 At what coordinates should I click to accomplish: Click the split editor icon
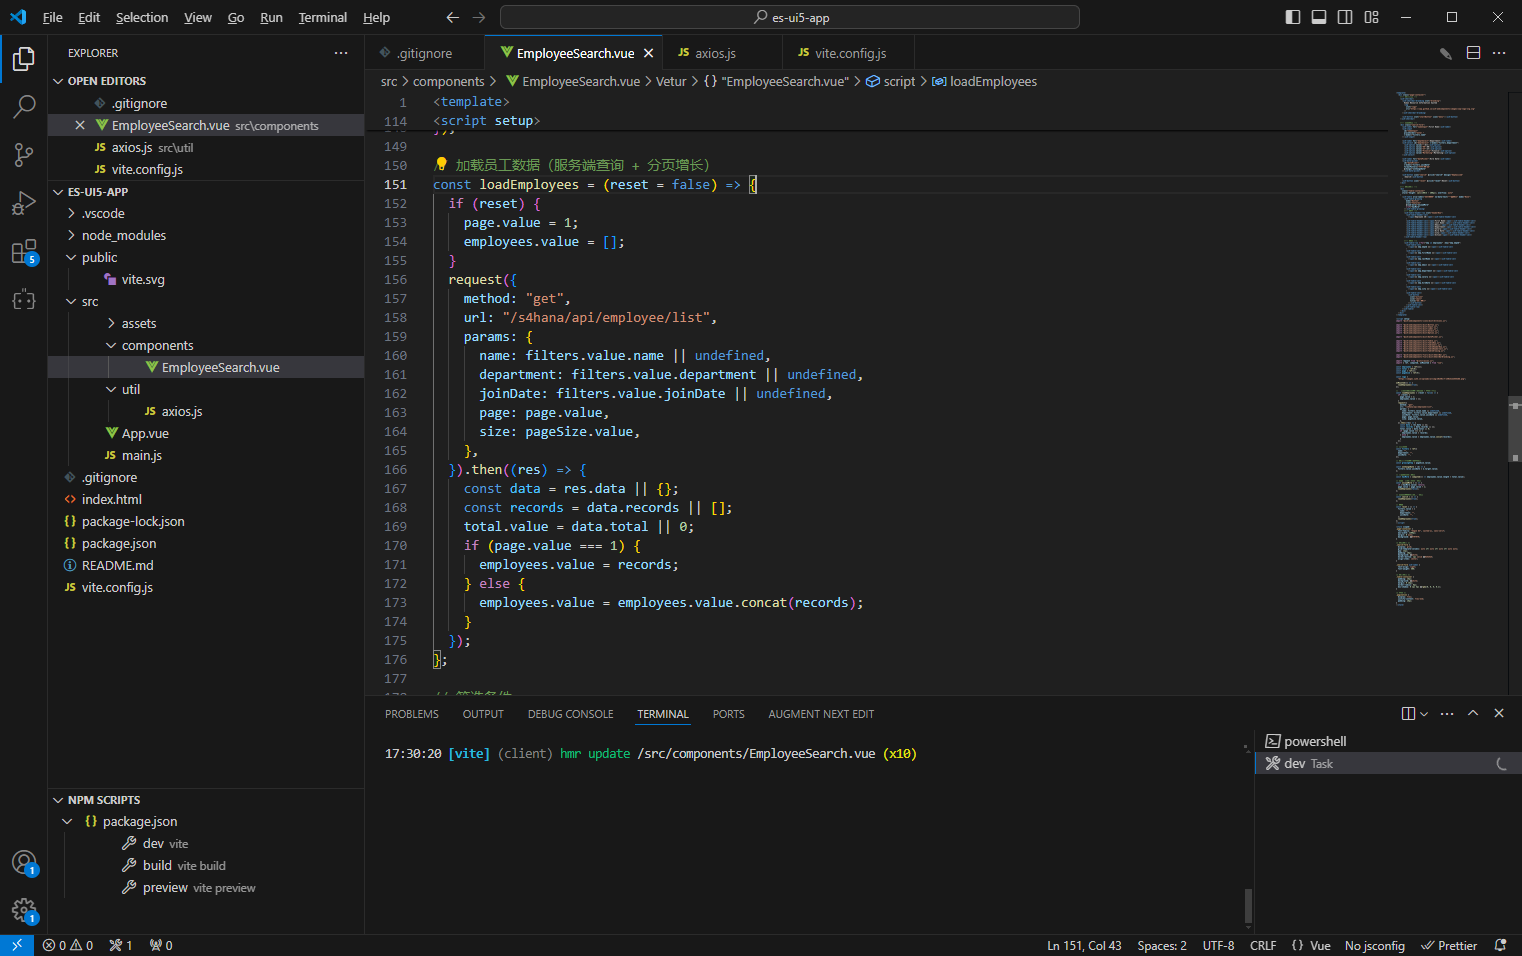coord(1473,53)
